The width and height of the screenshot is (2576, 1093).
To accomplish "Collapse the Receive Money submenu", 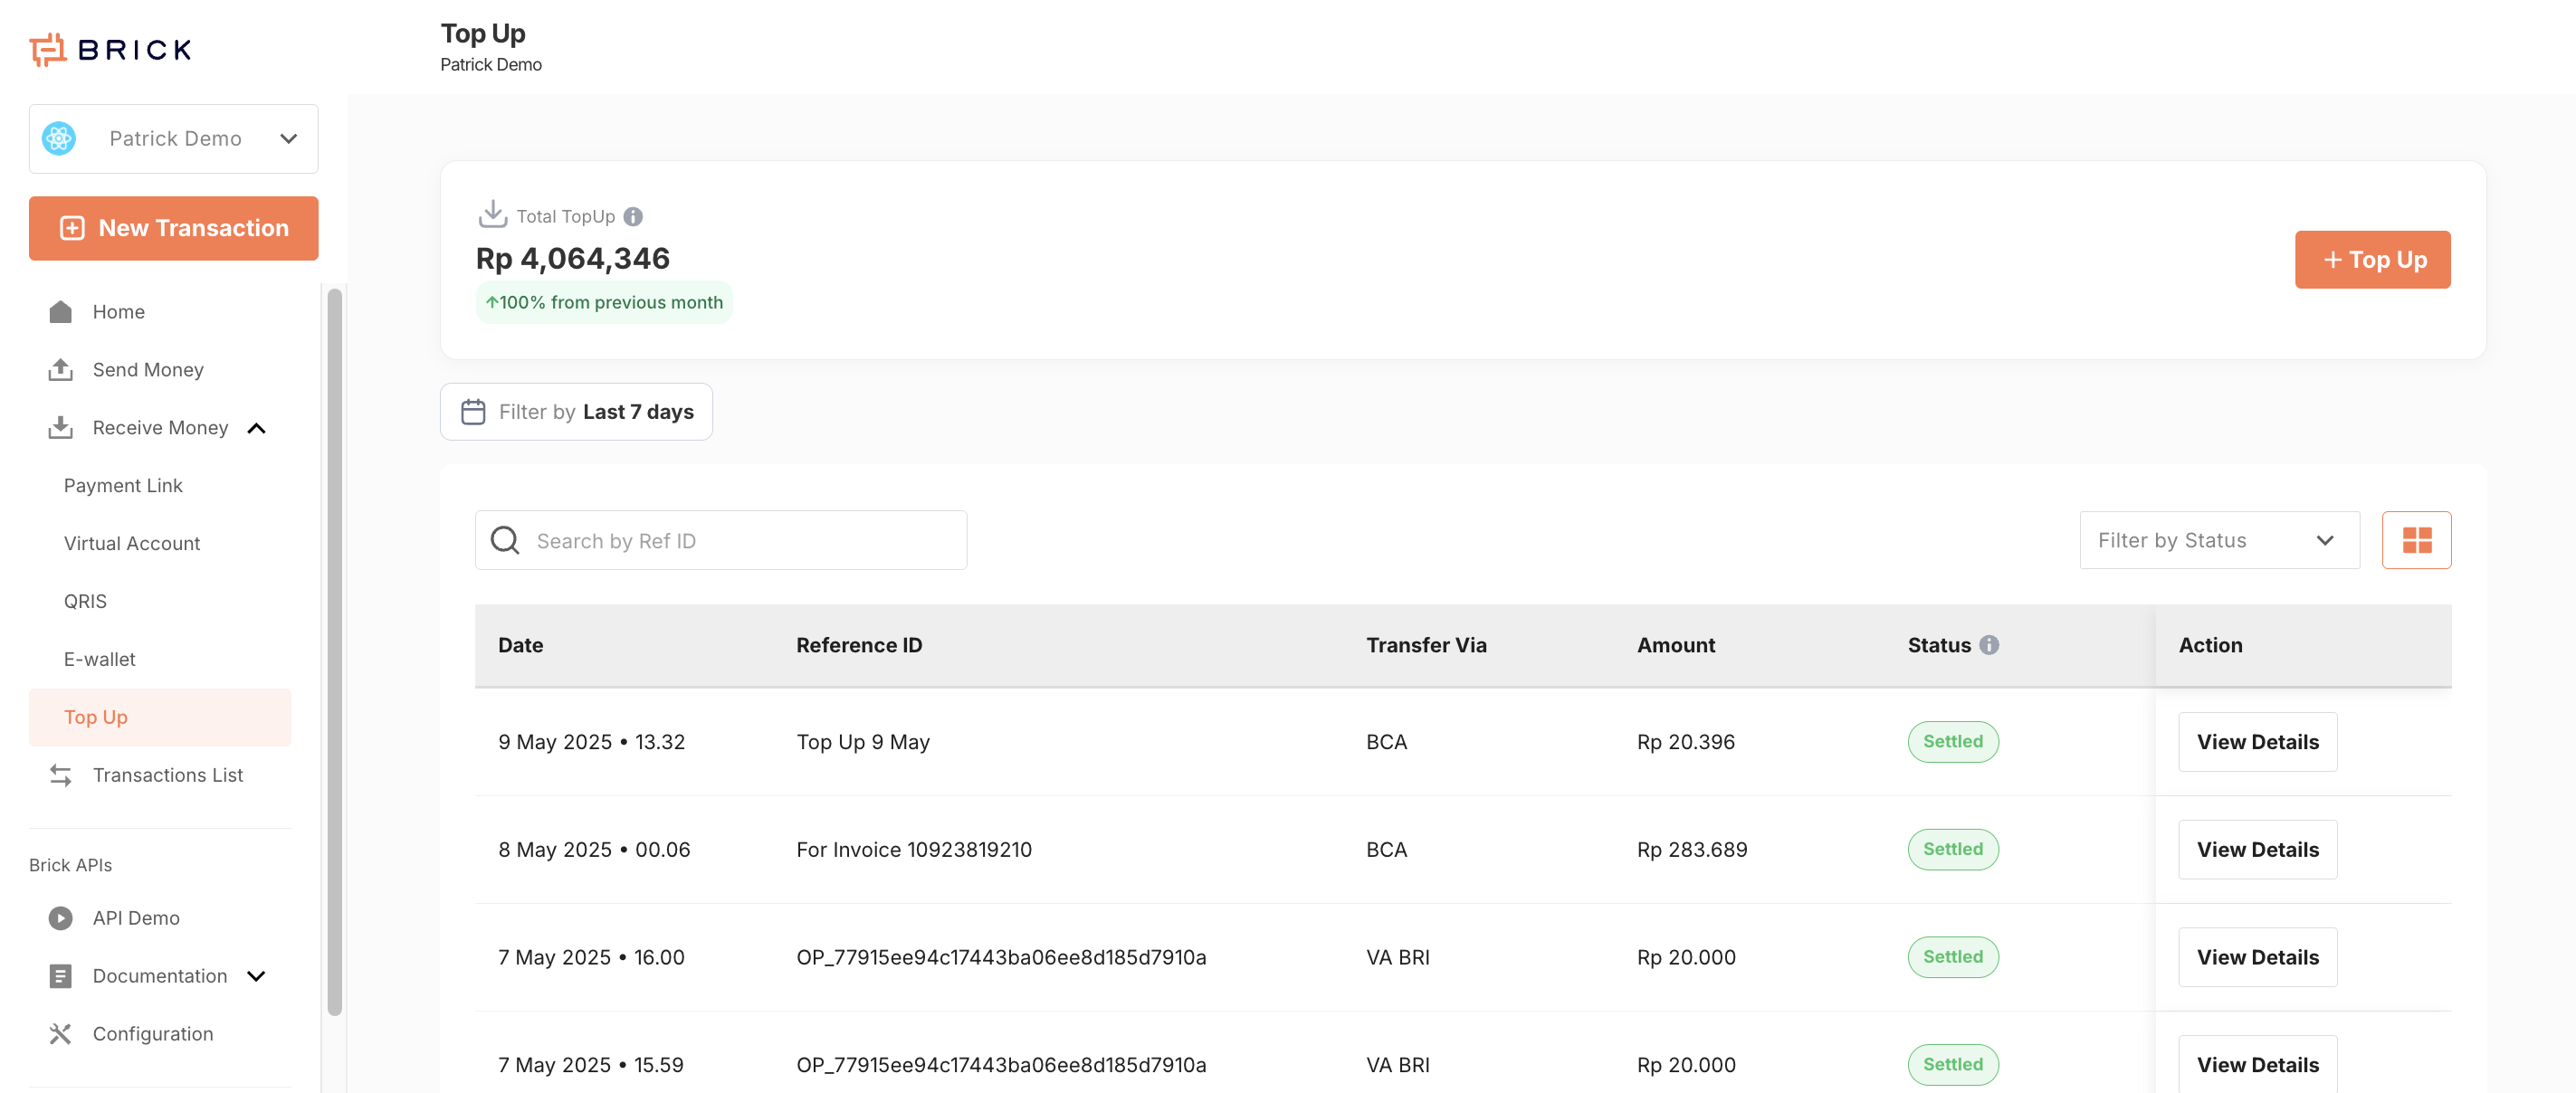I will [x=256, y=428].
